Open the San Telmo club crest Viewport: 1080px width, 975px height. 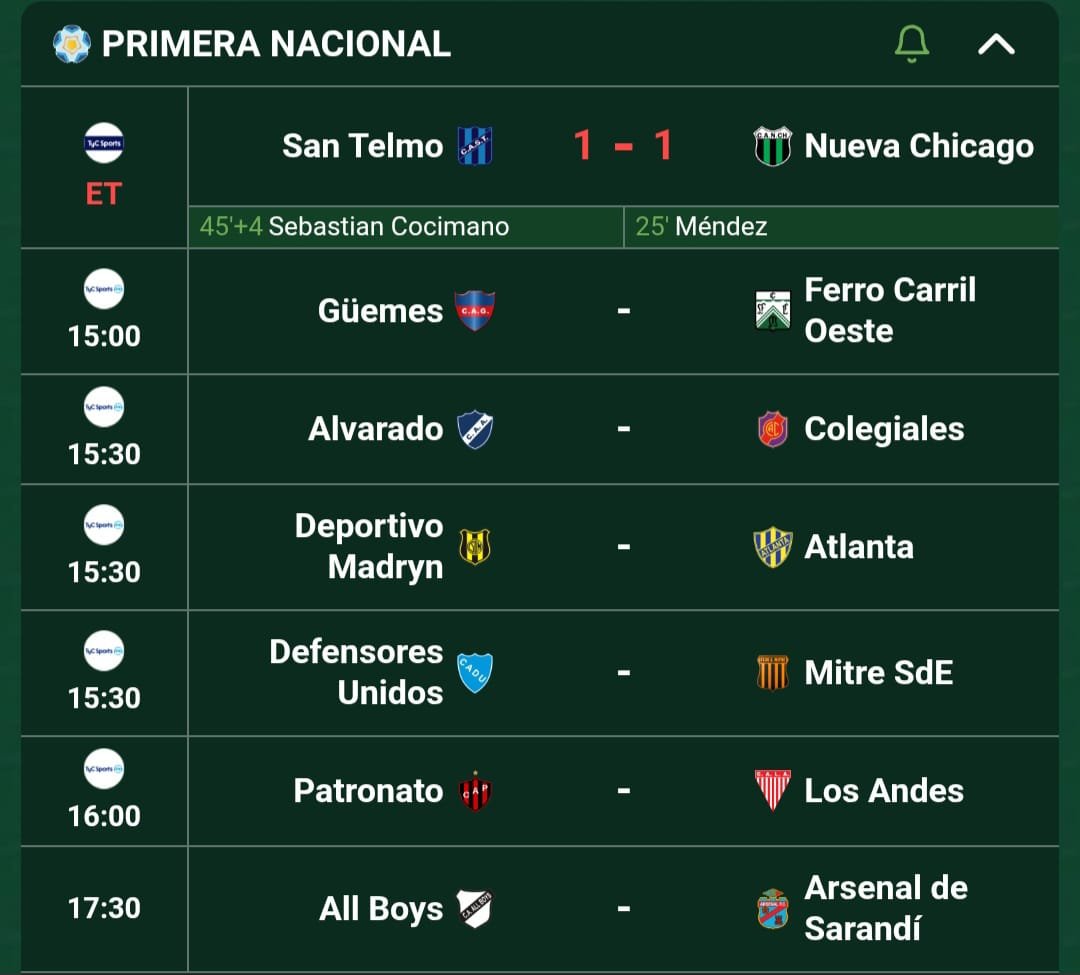[475, 146]
